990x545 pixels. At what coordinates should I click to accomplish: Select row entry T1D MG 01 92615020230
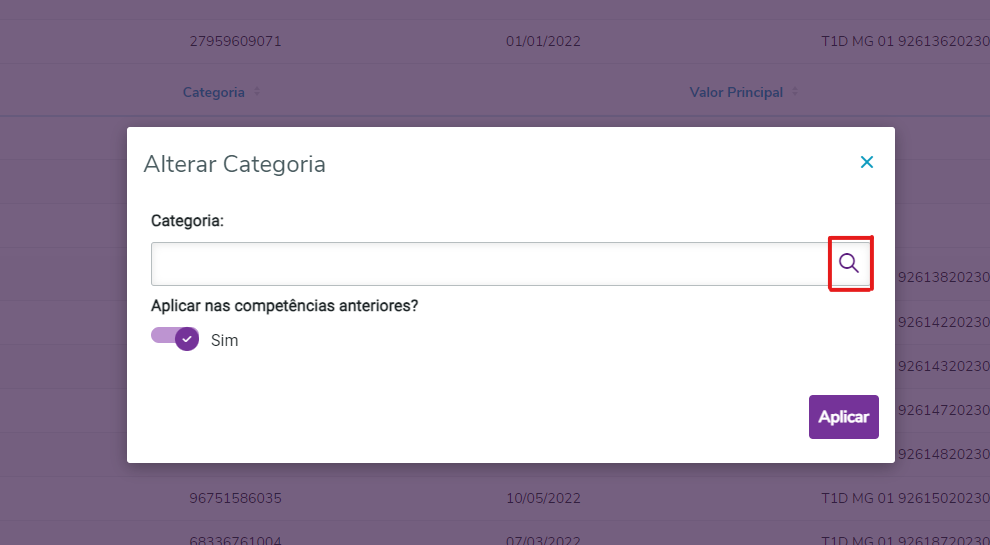click(905, 497)
